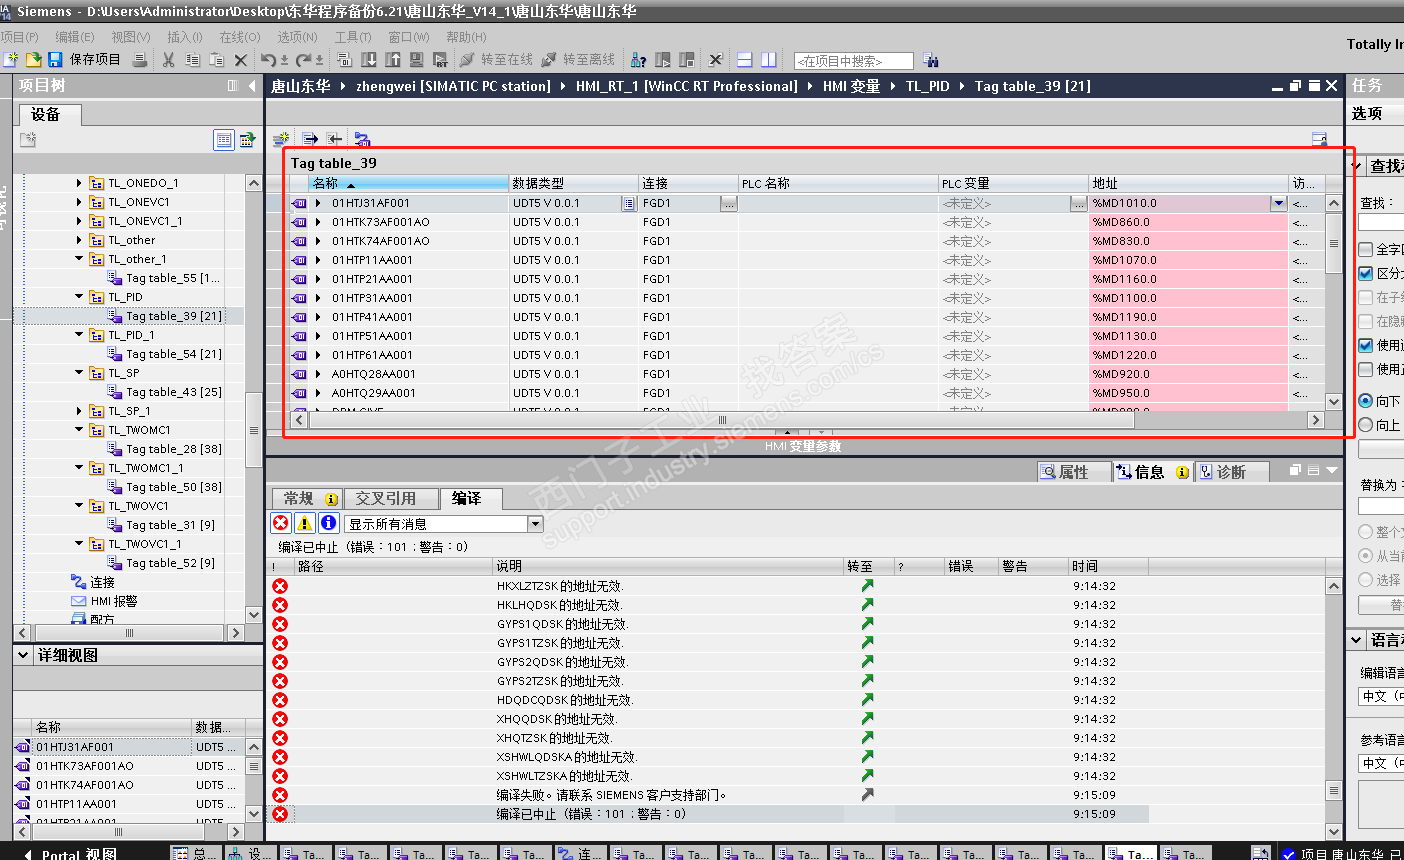Expand the TL_ONEDO_1 tree folder
The height and width of the screenshot is (860, 1404).
tap(79, 183)
